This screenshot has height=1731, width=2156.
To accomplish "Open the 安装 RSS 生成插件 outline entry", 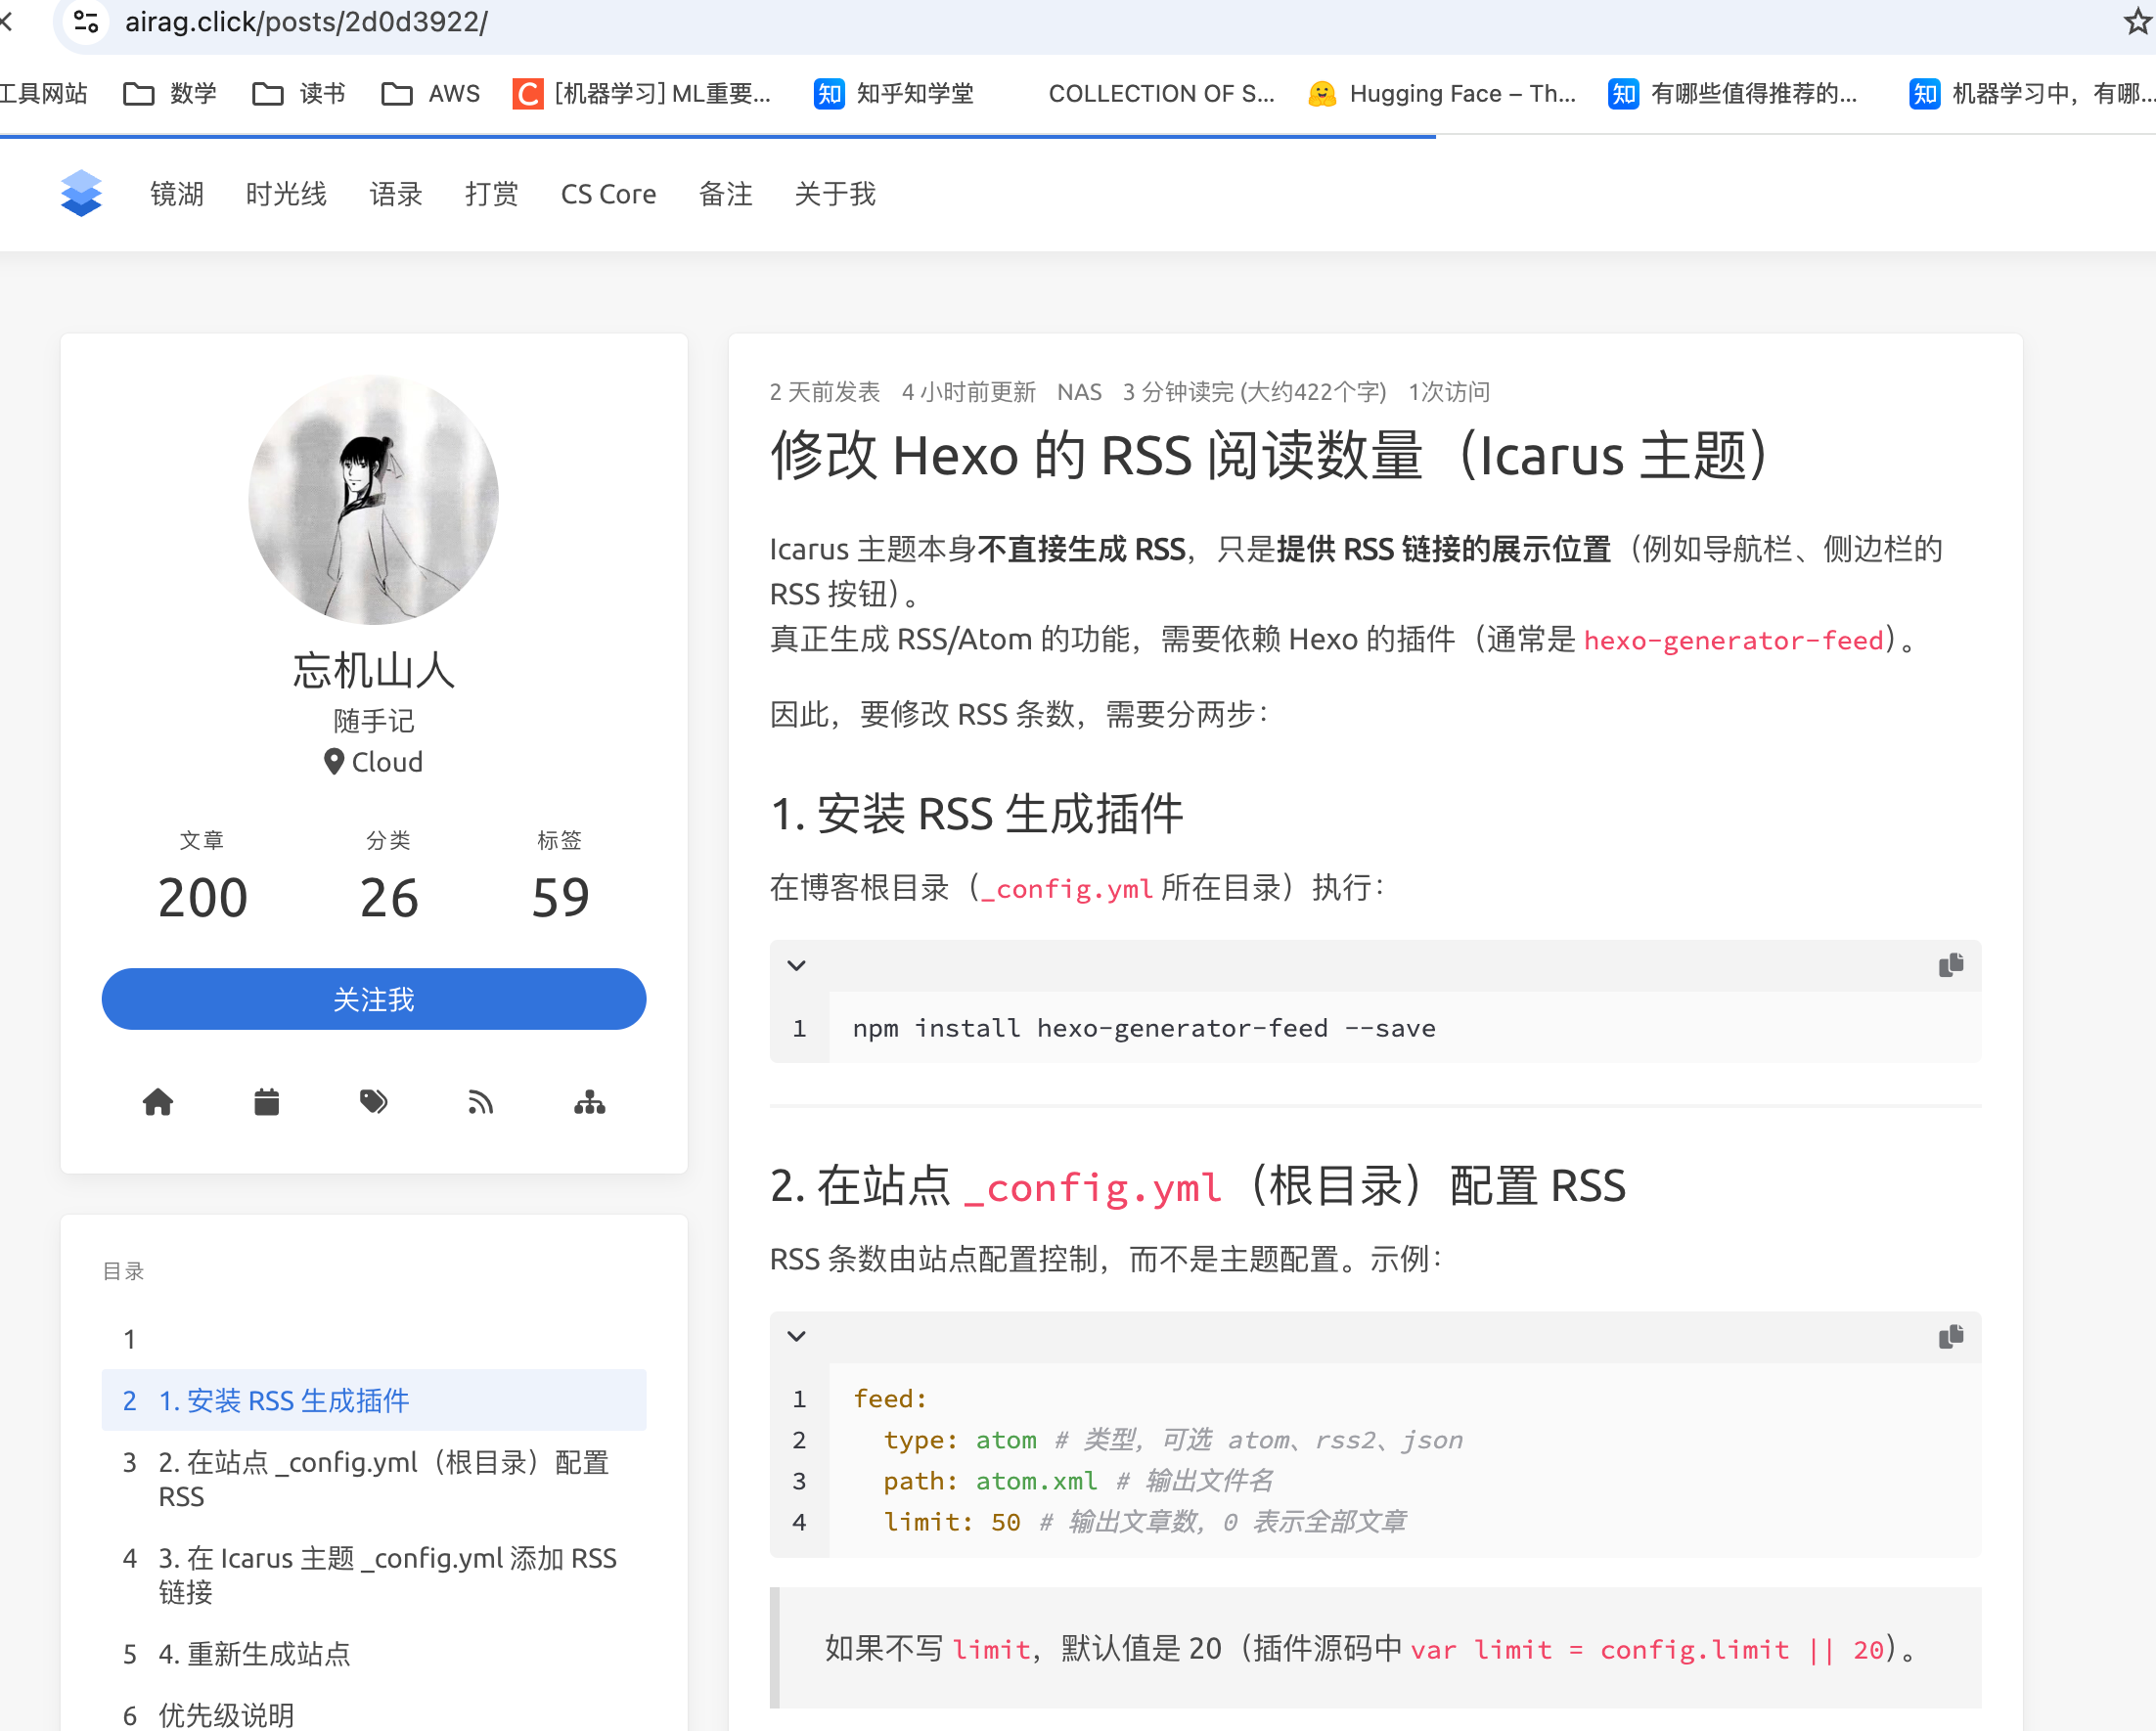I will pyautogui.click(x=283, y=1400).
